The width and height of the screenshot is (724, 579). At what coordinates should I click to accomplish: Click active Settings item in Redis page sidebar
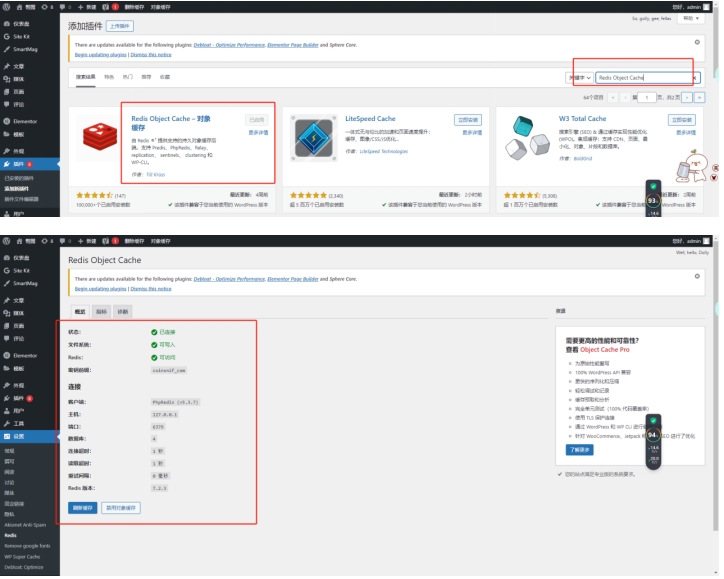pyautogui.click(x=30, y=436)
